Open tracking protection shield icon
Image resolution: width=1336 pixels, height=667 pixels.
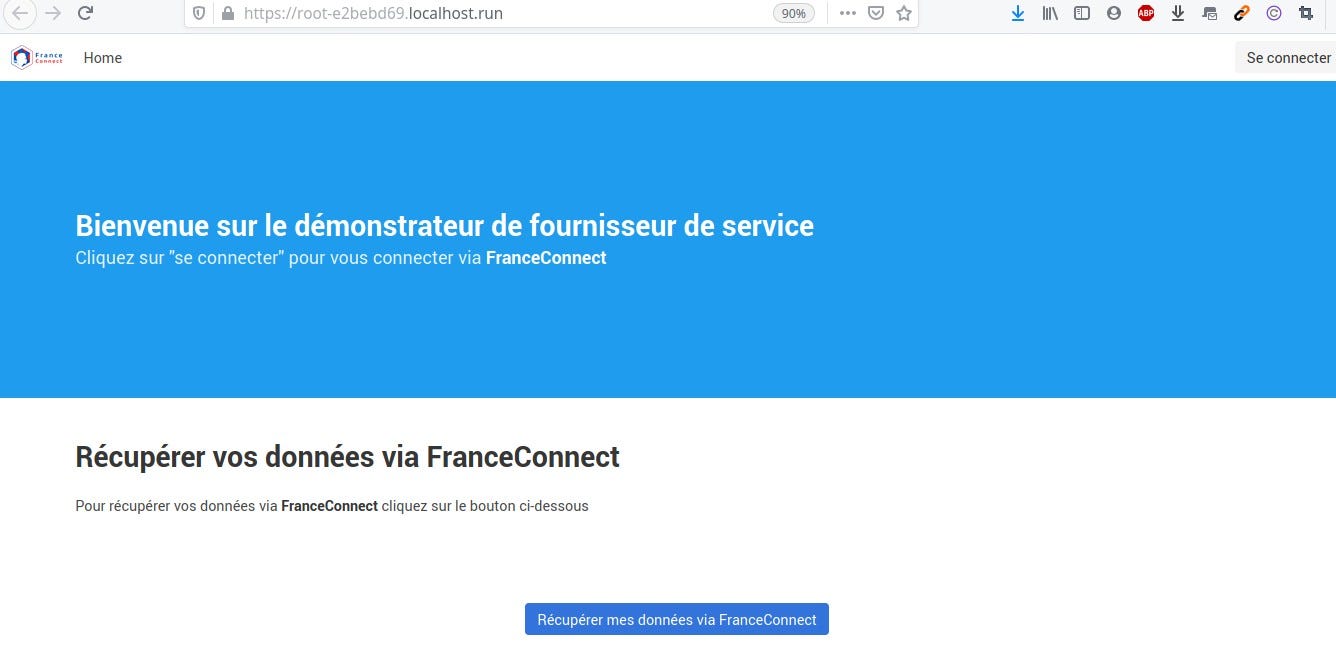coord(199,13)
